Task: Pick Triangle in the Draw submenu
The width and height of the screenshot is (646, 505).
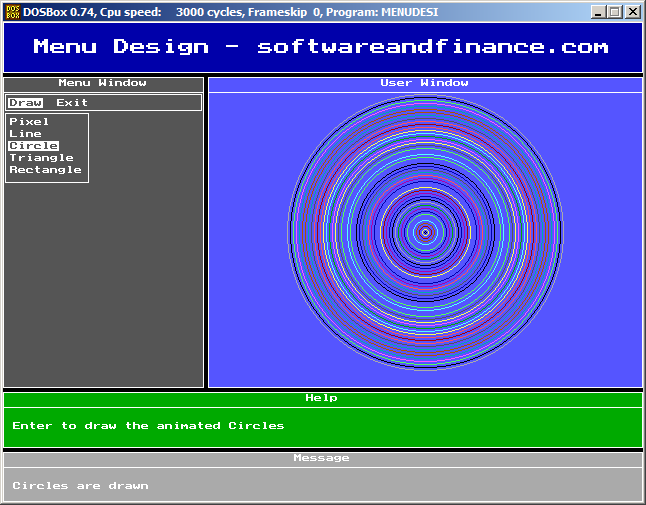Action: 41,158
